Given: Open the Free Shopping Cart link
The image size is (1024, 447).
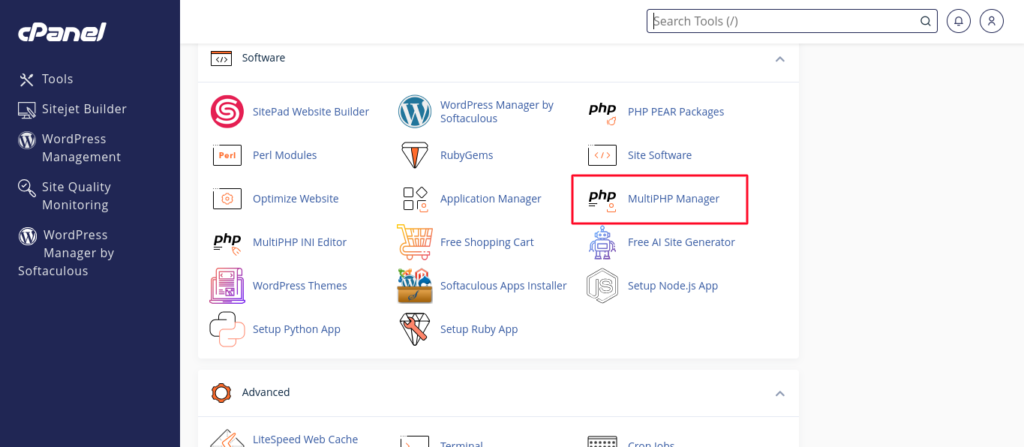Looking at the screenshot, I should point(487,242).
